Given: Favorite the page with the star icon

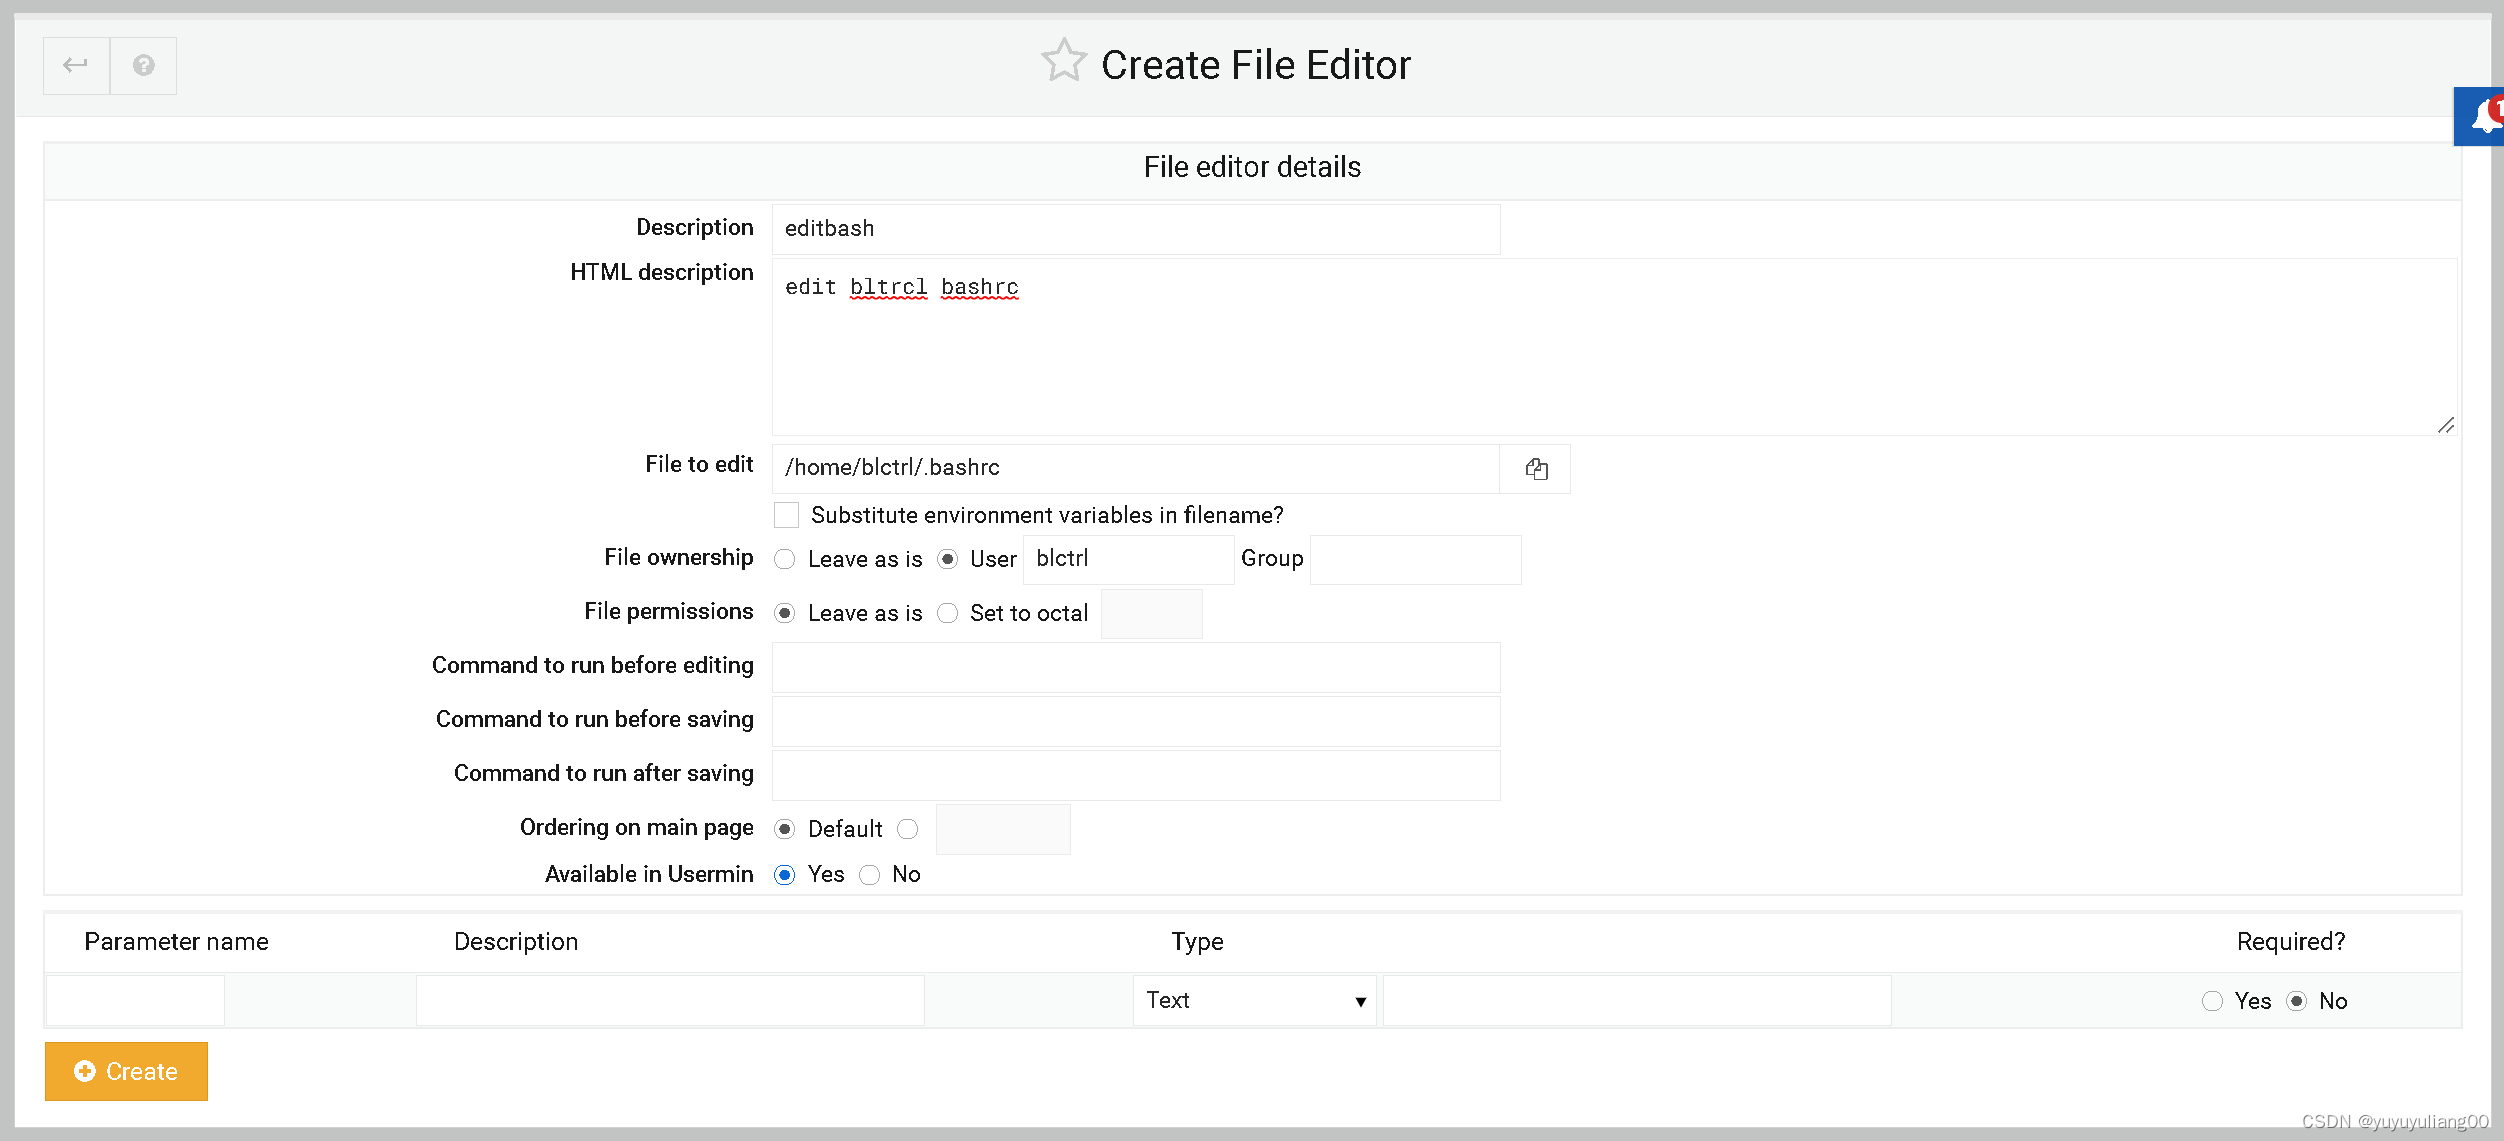Looking at the screenshot, I should coord(1063,62).
